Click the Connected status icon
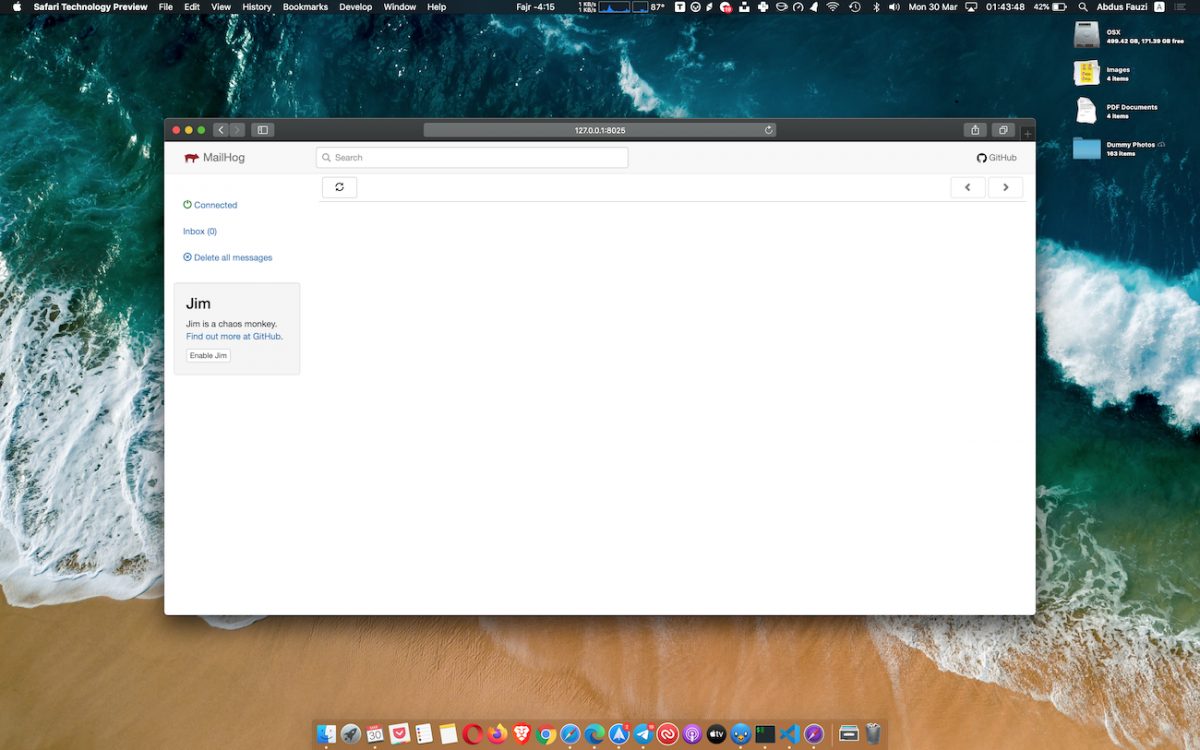Viewport: 1200px width, 750px height. pyautogui.click(x=186, y=205)
